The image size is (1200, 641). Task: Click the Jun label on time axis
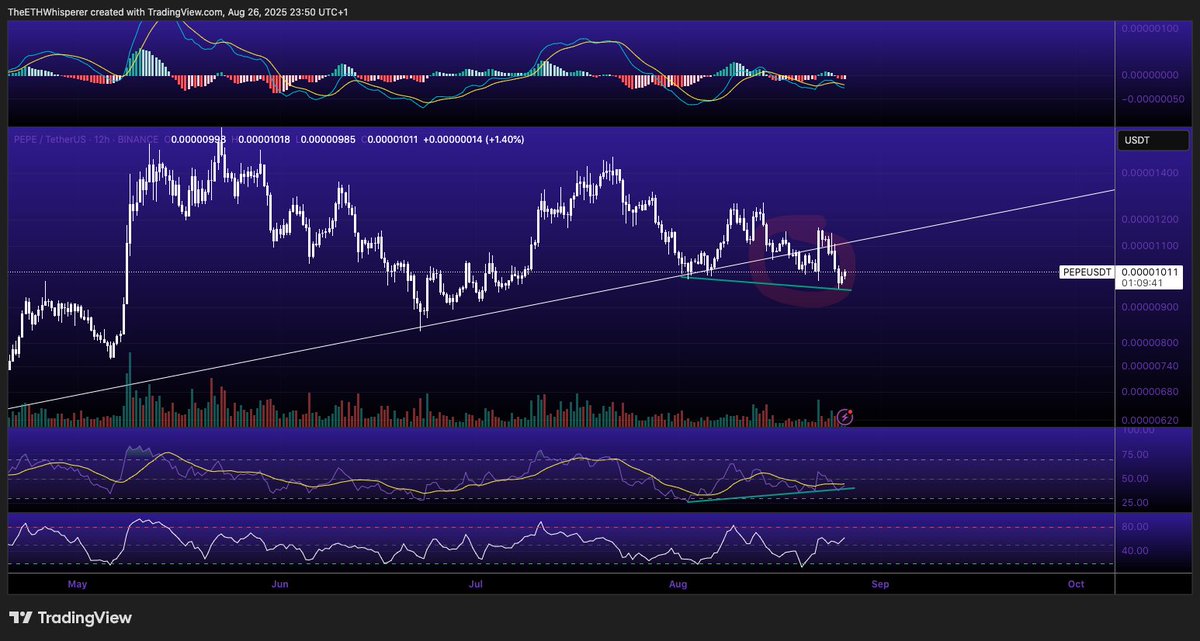coord(281,584)
